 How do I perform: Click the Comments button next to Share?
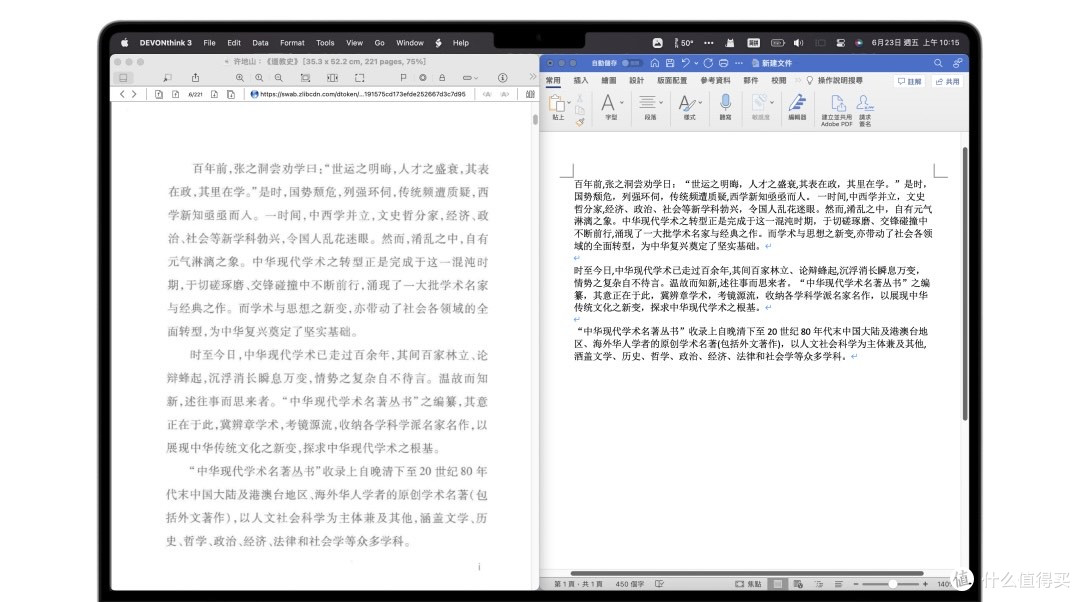coord(910,79)
